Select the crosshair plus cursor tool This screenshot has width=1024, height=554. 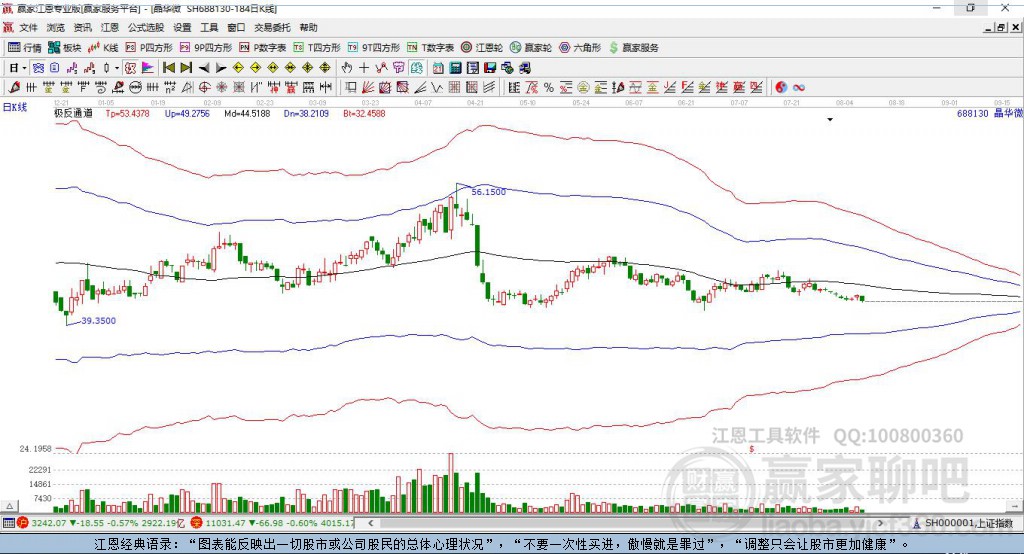coord(364,68)
